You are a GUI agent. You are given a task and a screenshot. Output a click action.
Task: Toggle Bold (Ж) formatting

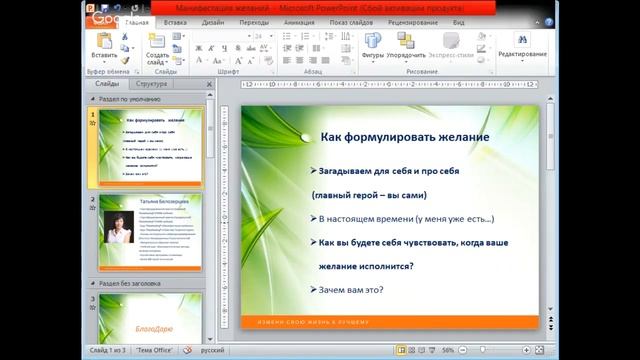pyautogui.click(x=199, y=49)
